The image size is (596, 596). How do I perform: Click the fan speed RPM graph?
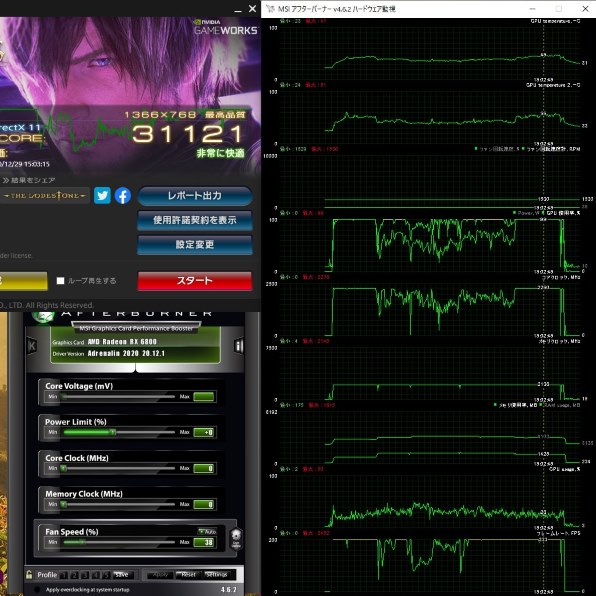pyautogui.click(x=429, y=182)
